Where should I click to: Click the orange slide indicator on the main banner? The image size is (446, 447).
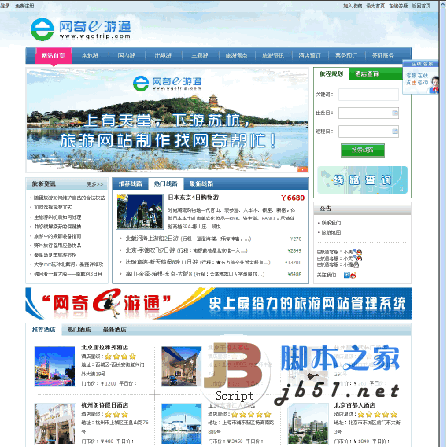coord(302,169)
